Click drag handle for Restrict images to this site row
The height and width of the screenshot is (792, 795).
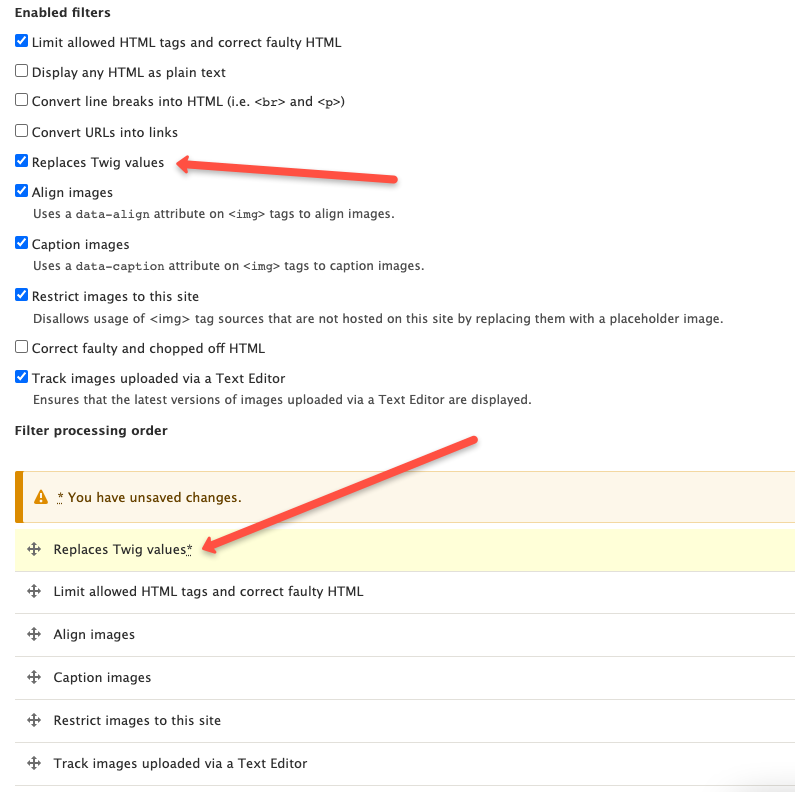[34, 720]
